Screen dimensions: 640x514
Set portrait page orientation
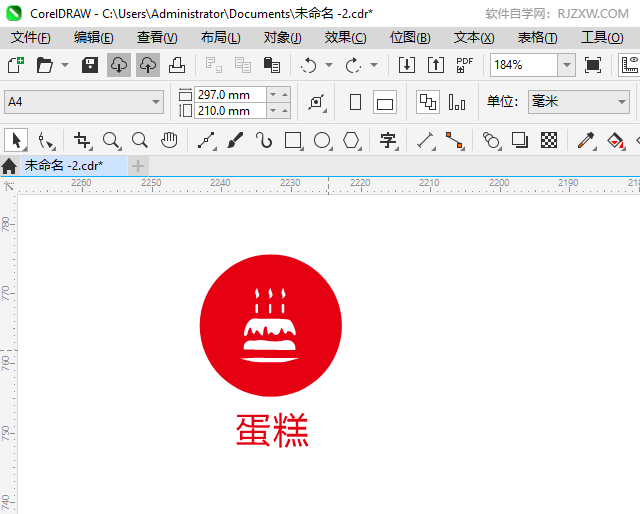tap(356, 102)
